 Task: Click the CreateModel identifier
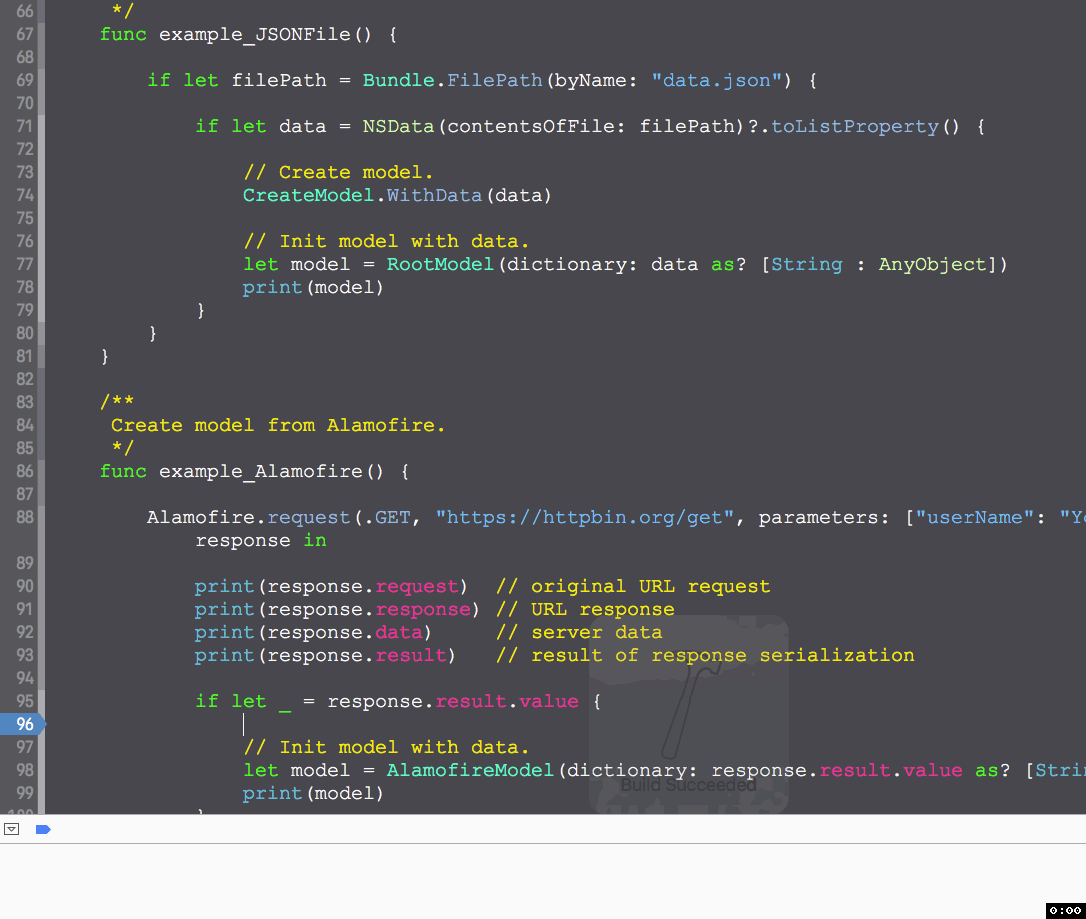308,195
